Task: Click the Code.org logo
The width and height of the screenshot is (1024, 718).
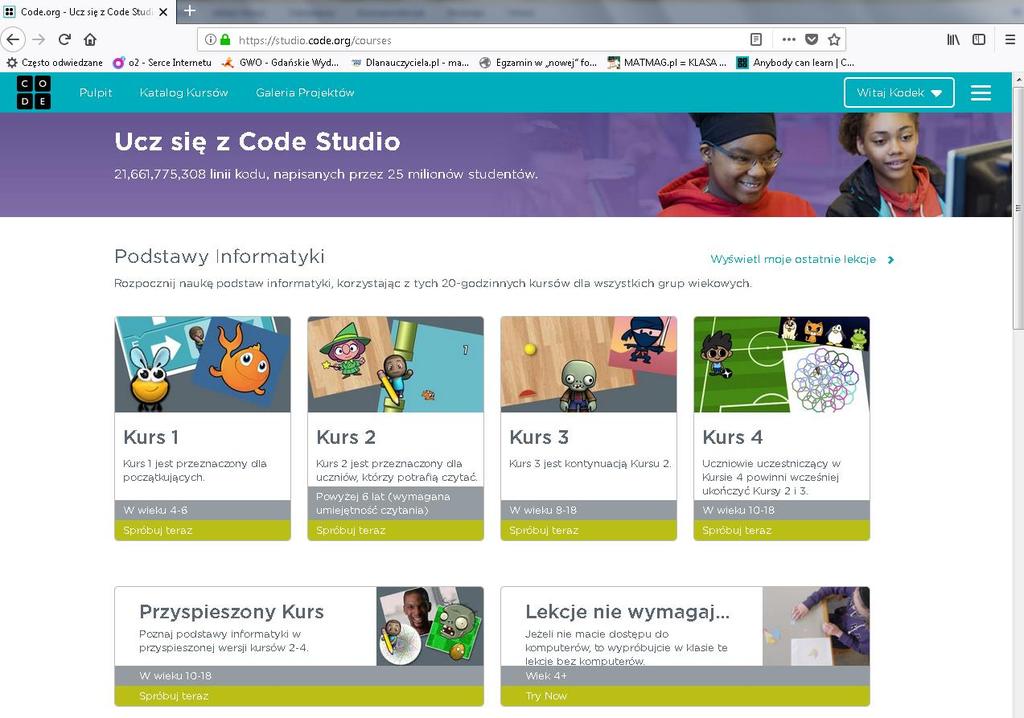Action: click(33, 92)
